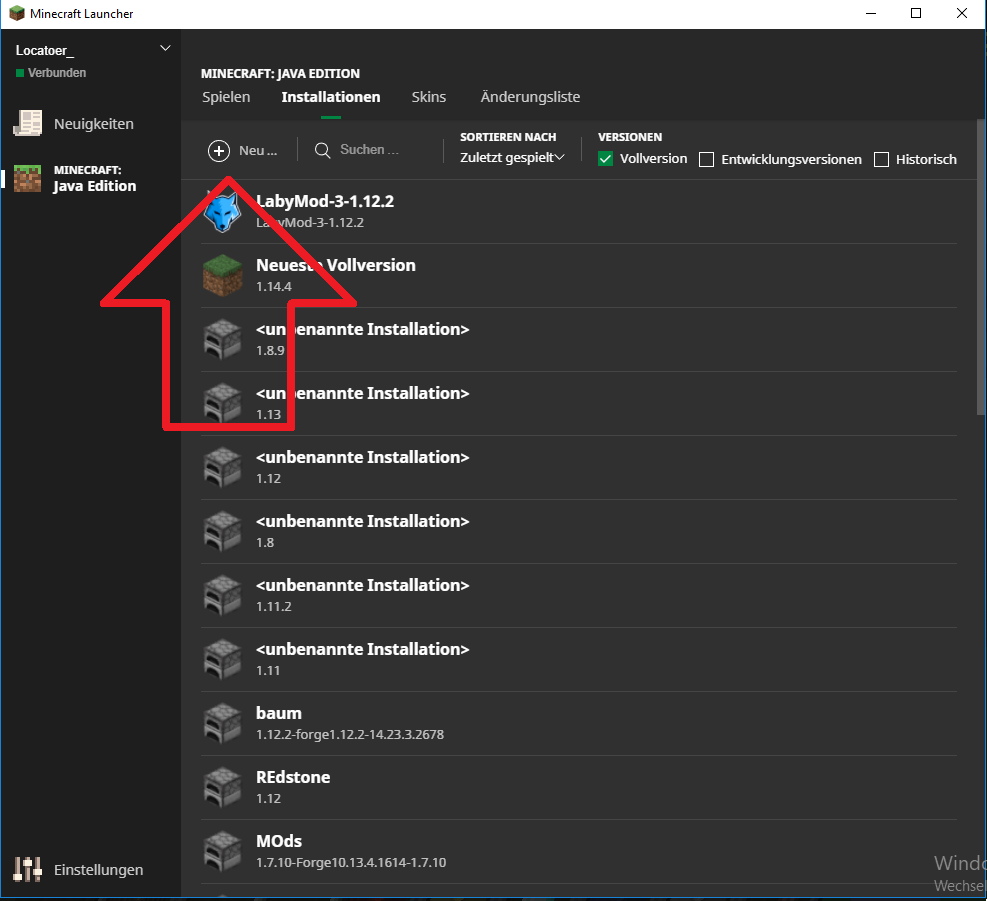Click the 1.14.4 version text
Screen dimensions: 987x901
[x=274, y=286]
